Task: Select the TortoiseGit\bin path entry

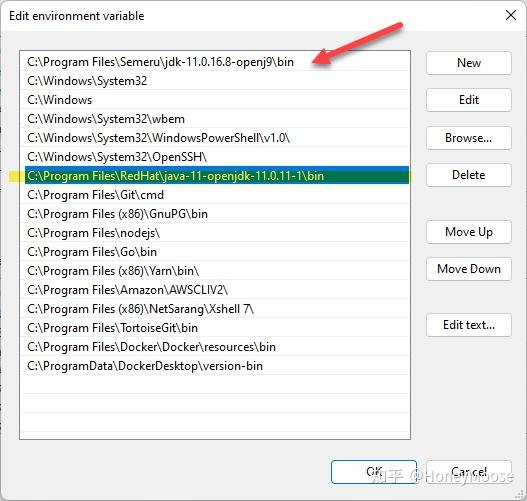Action: pyautogui.click(x=217, y=328)
